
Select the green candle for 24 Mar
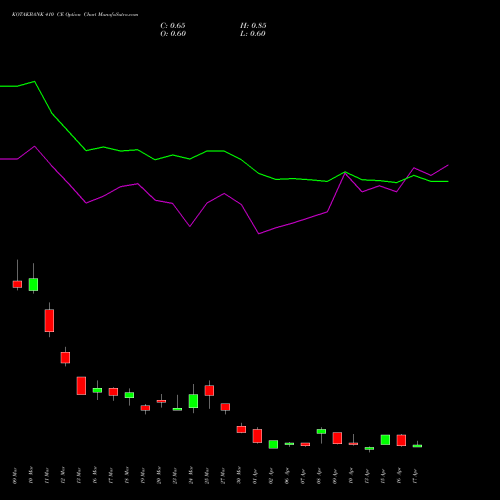193,401
